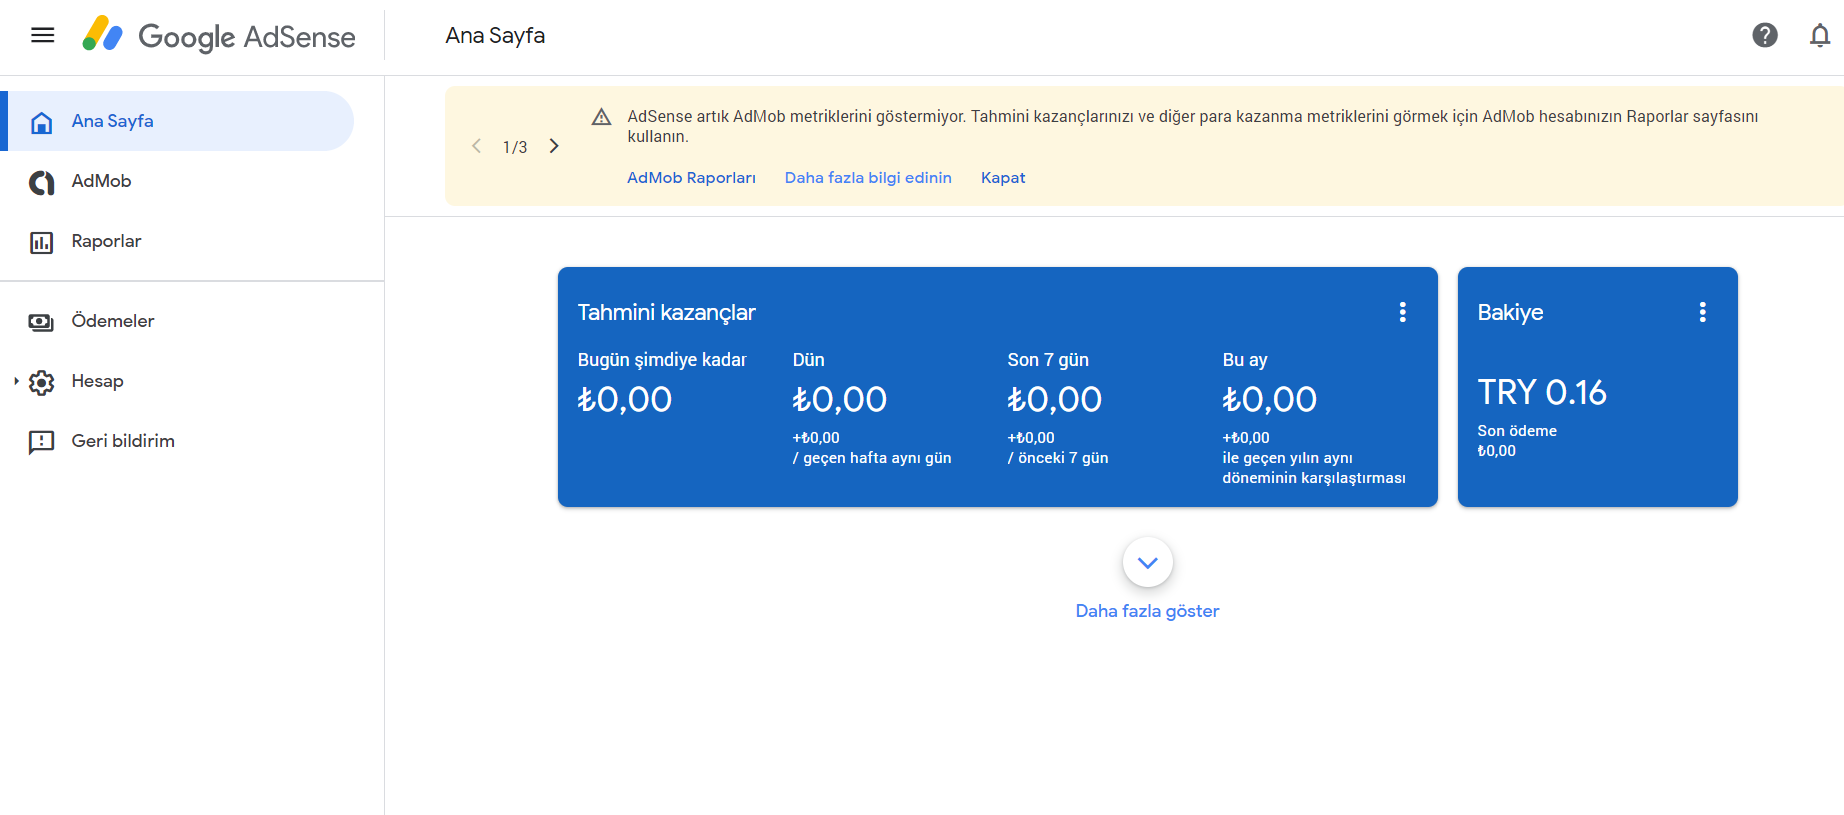1844x815 pixels.
Task: Click the Hesap gear icon
Action: coord(41,382)
